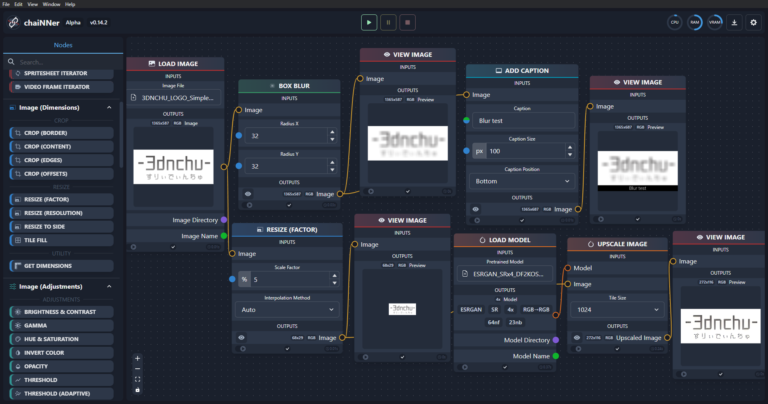This screenshot has height=404, width=768.
Task: Add the Opacity node
Action: [x=61, y=366]
